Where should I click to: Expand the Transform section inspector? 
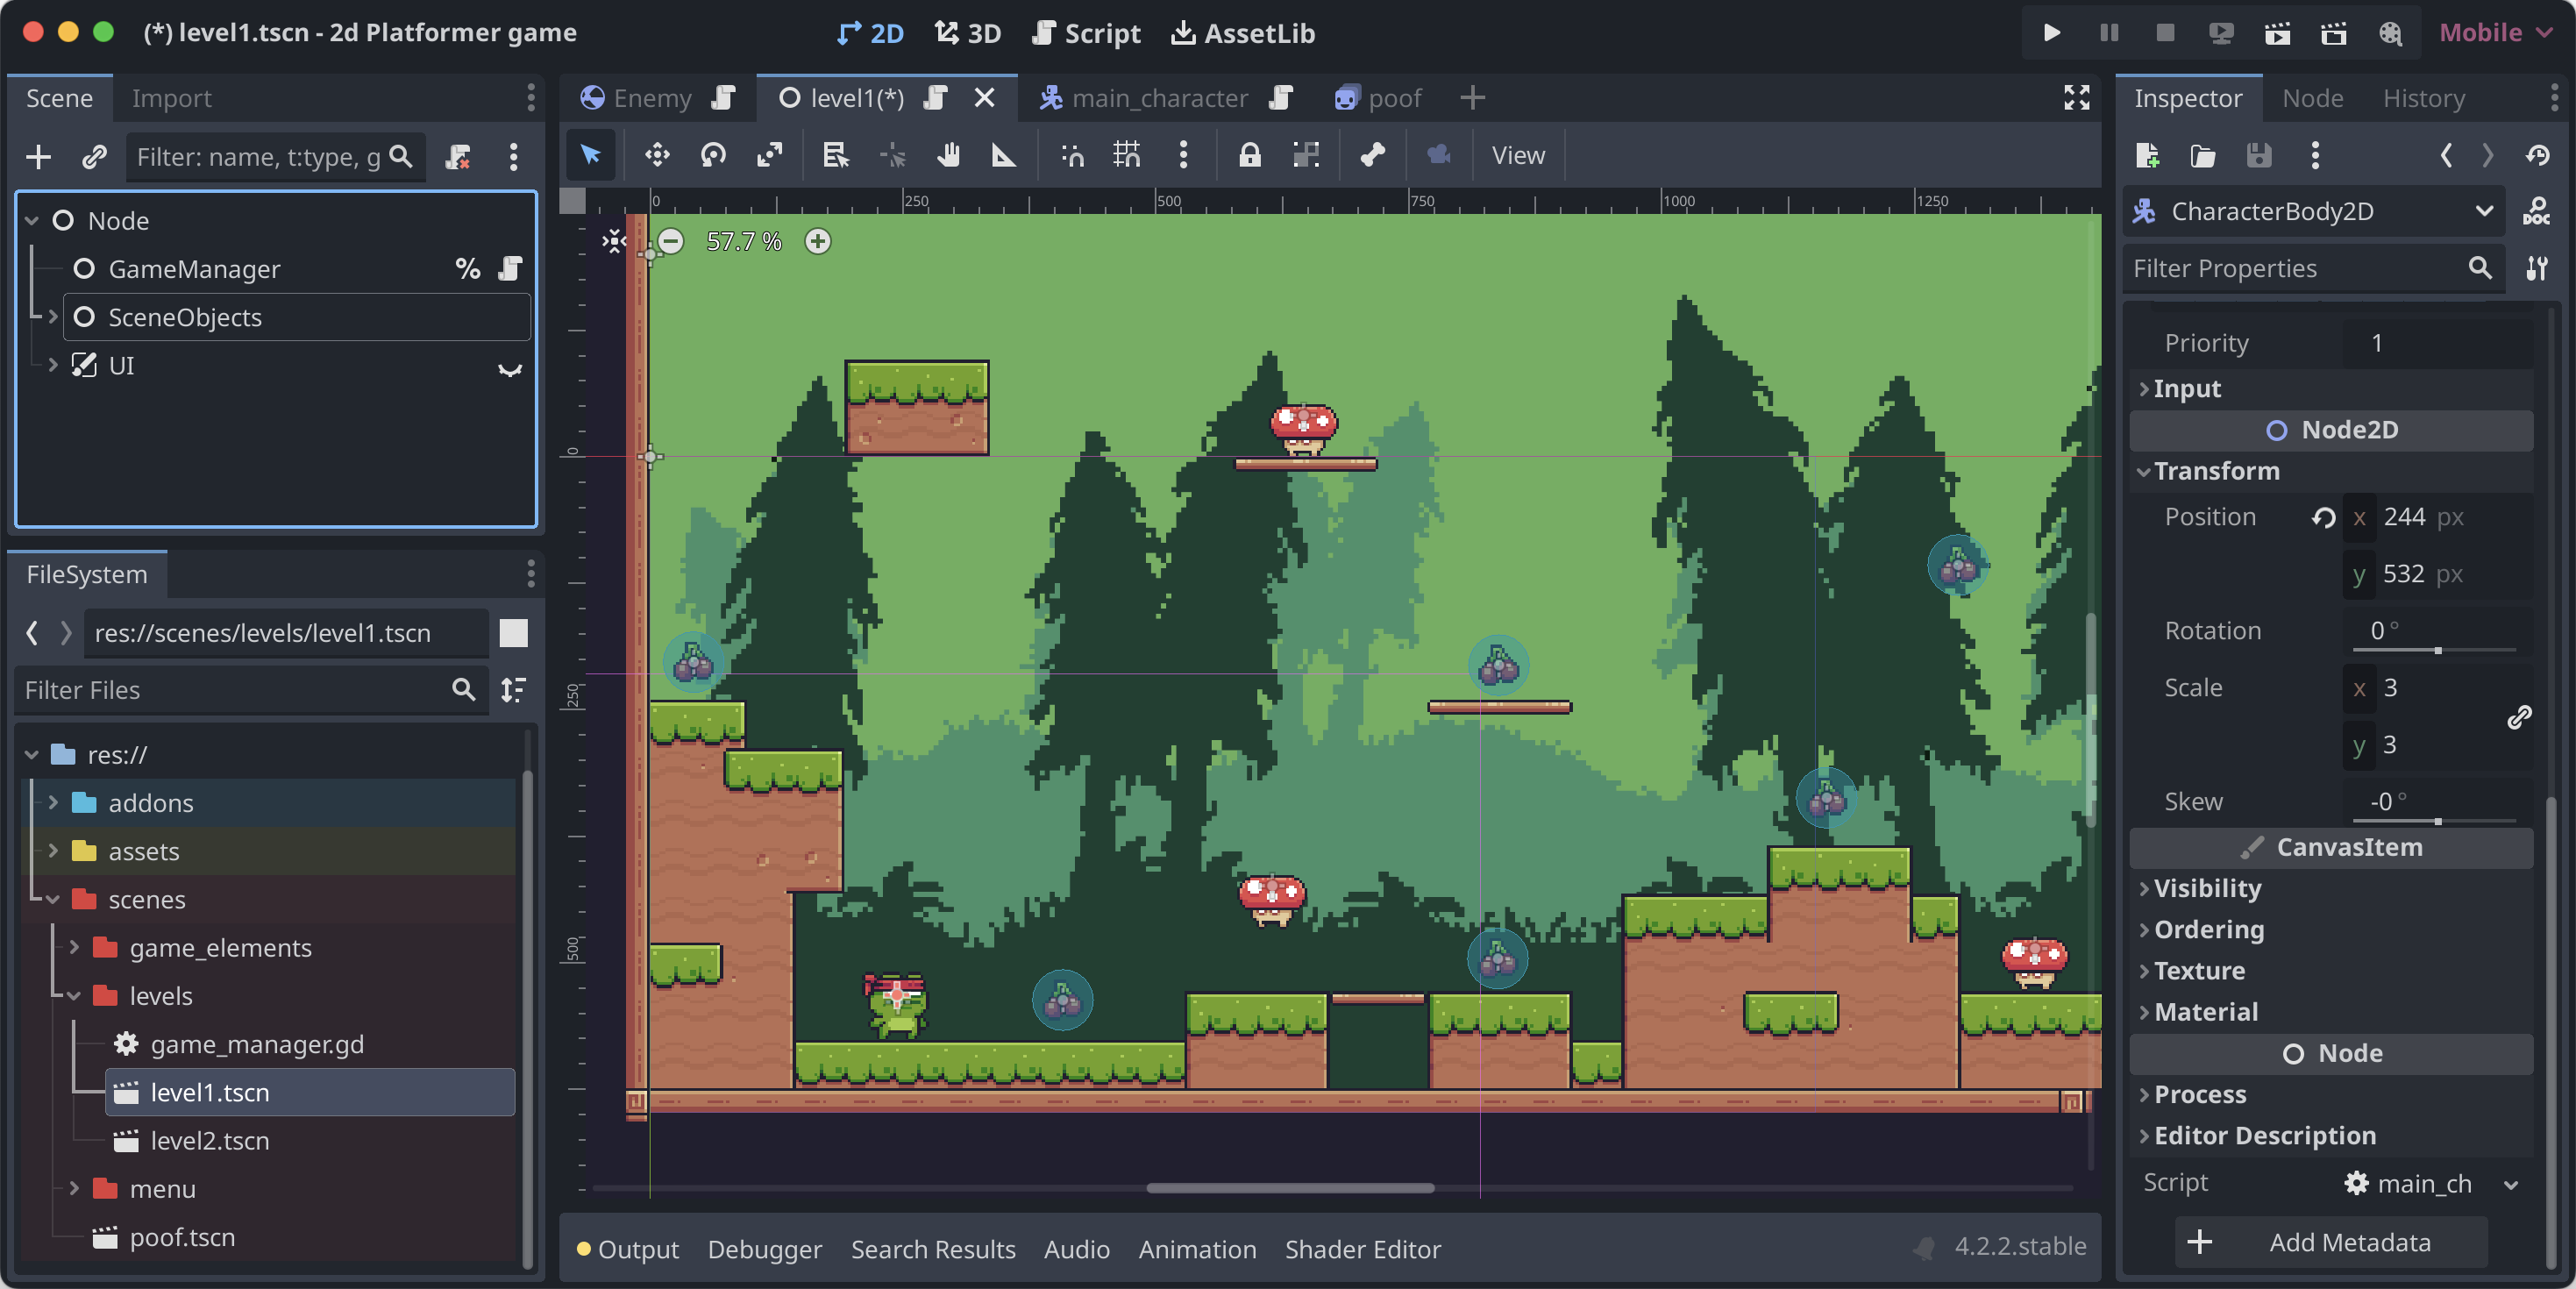point(2217,470)
